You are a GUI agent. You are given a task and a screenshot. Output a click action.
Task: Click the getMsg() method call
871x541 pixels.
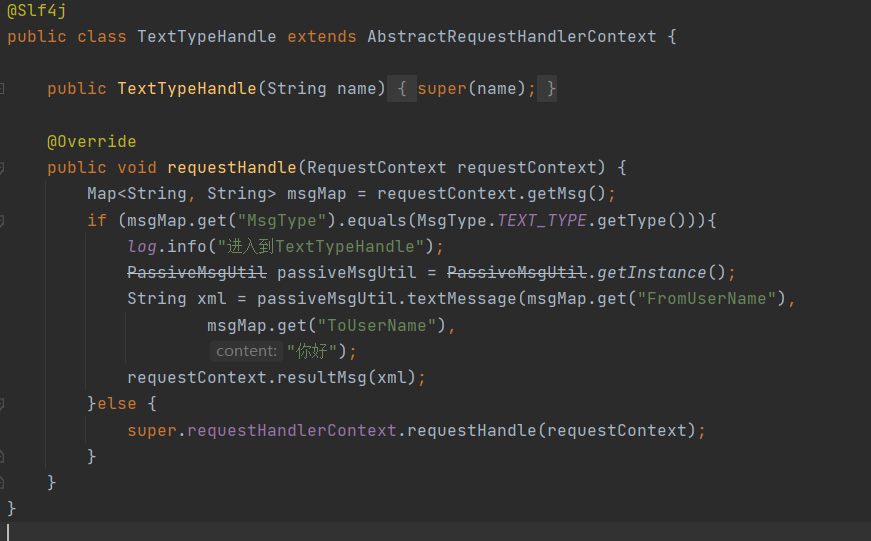pyautogui.click(x=566, y=194)
